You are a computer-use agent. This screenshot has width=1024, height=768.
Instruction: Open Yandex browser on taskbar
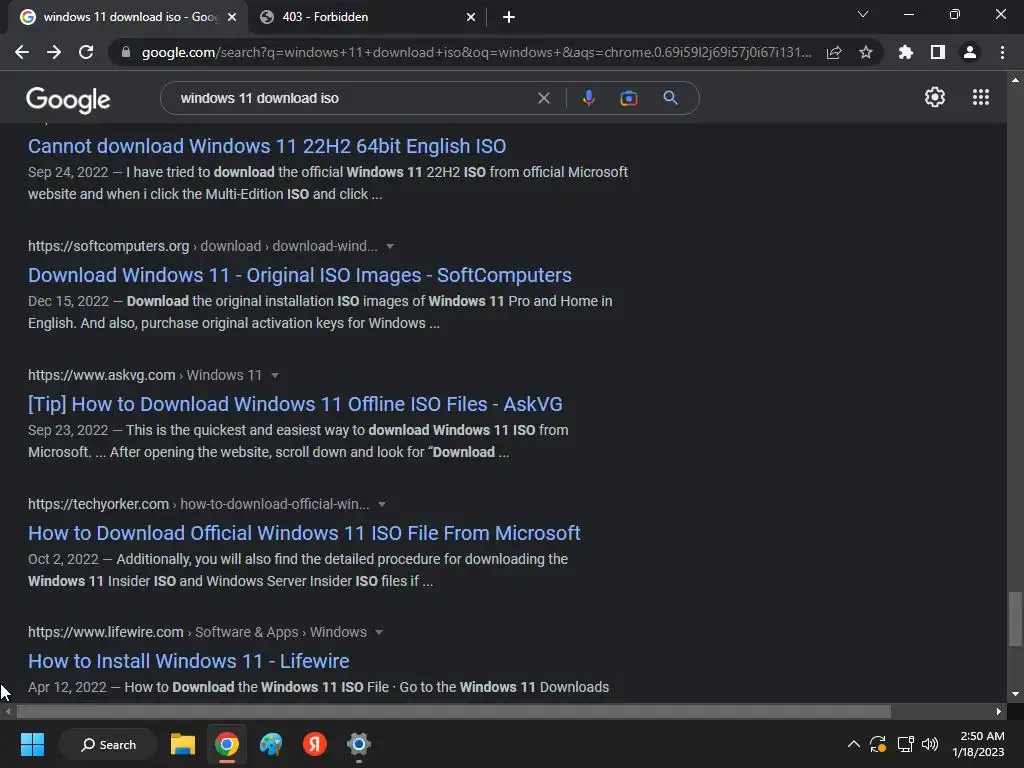click(x=314, y=744)
